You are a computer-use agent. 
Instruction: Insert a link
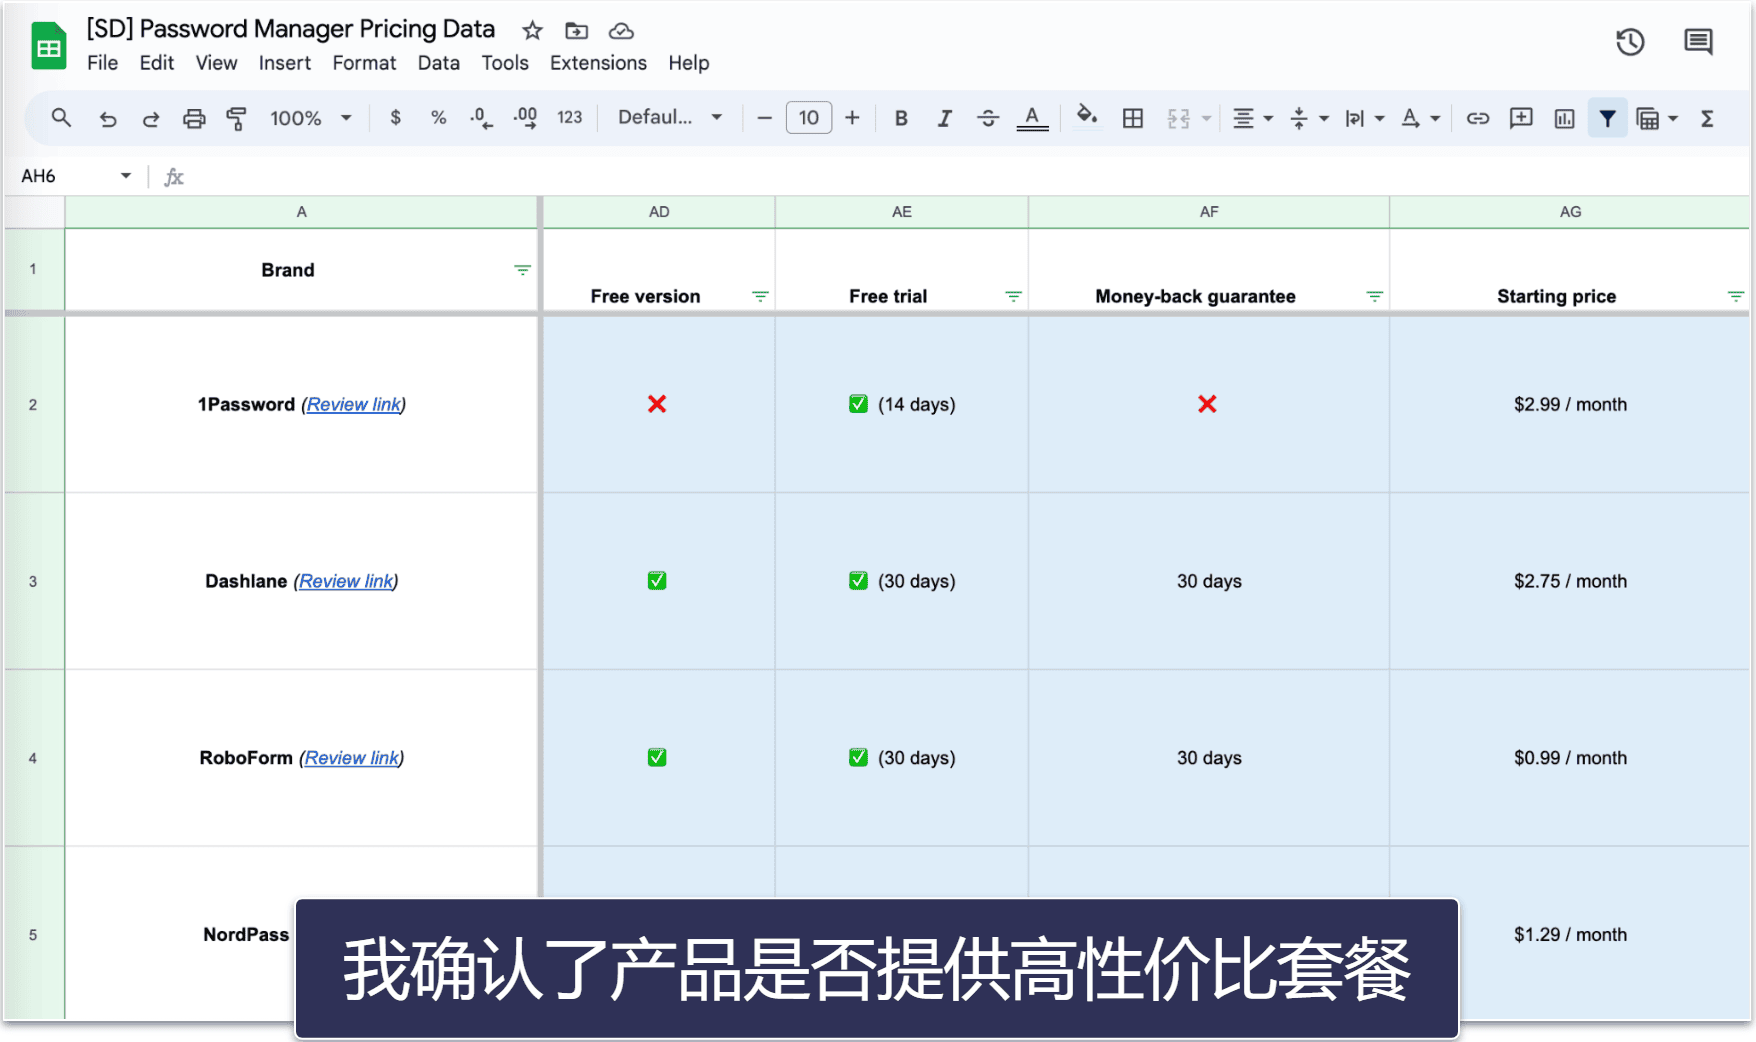pos(1477,118)
